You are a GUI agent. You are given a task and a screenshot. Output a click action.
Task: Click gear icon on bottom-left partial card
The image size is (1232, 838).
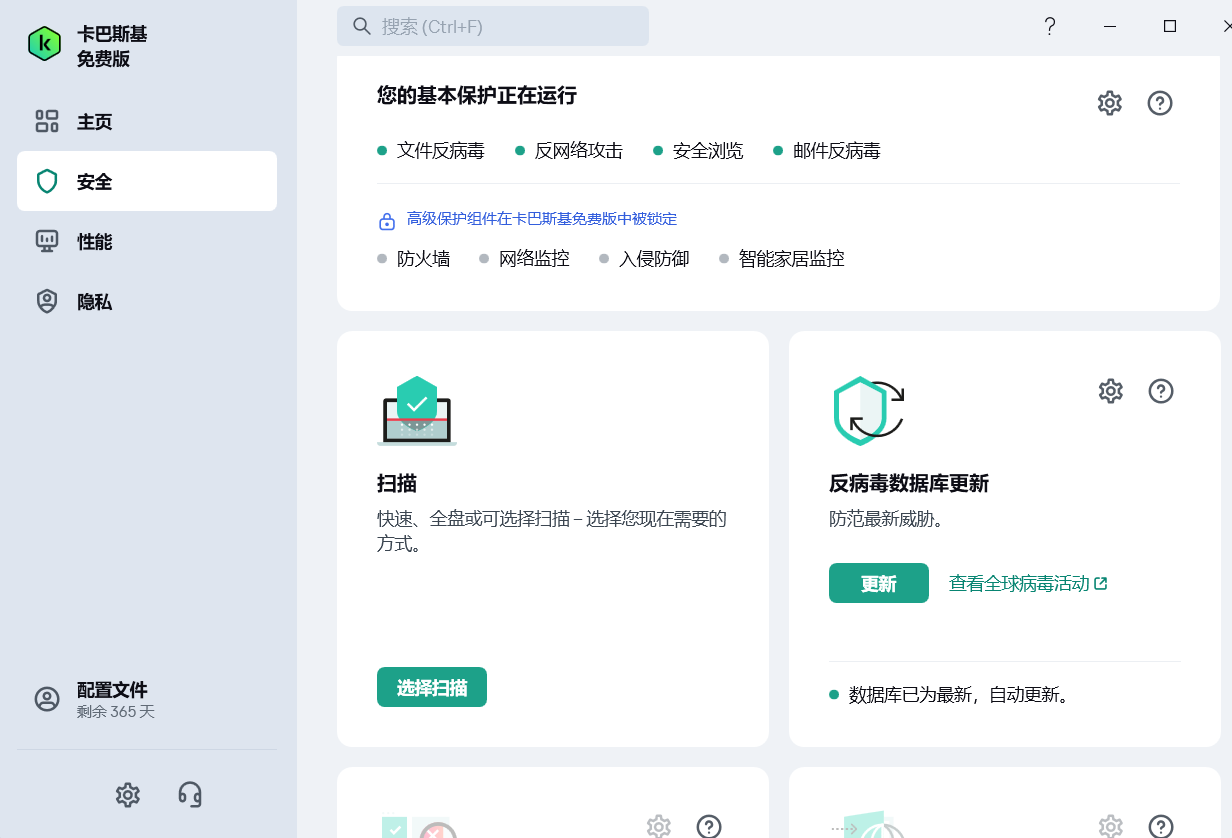tap(659, 826)
